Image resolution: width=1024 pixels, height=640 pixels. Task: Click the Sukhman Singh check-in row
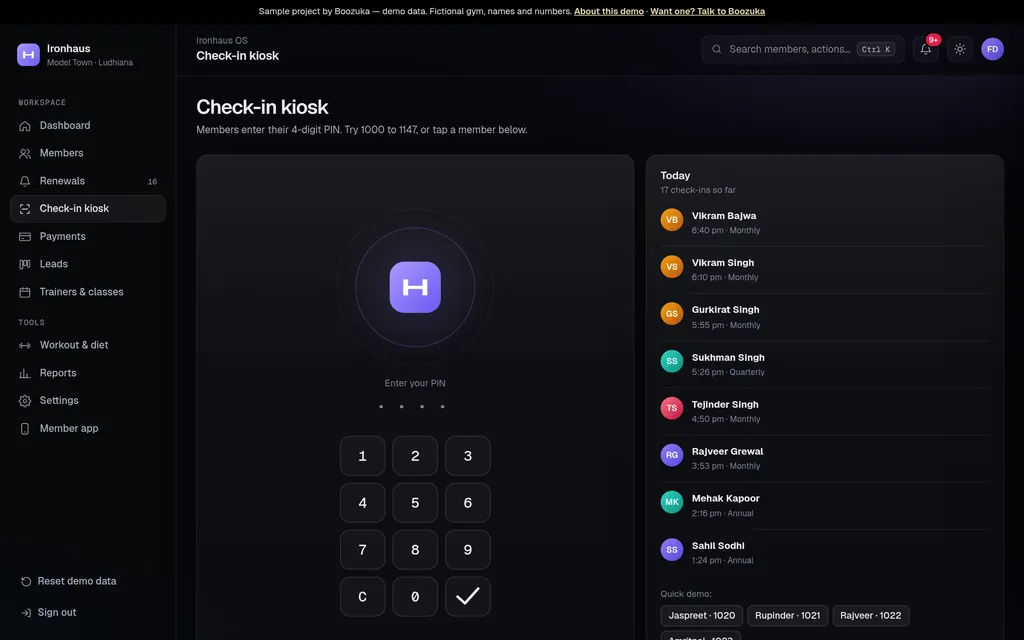pos(825,364)
